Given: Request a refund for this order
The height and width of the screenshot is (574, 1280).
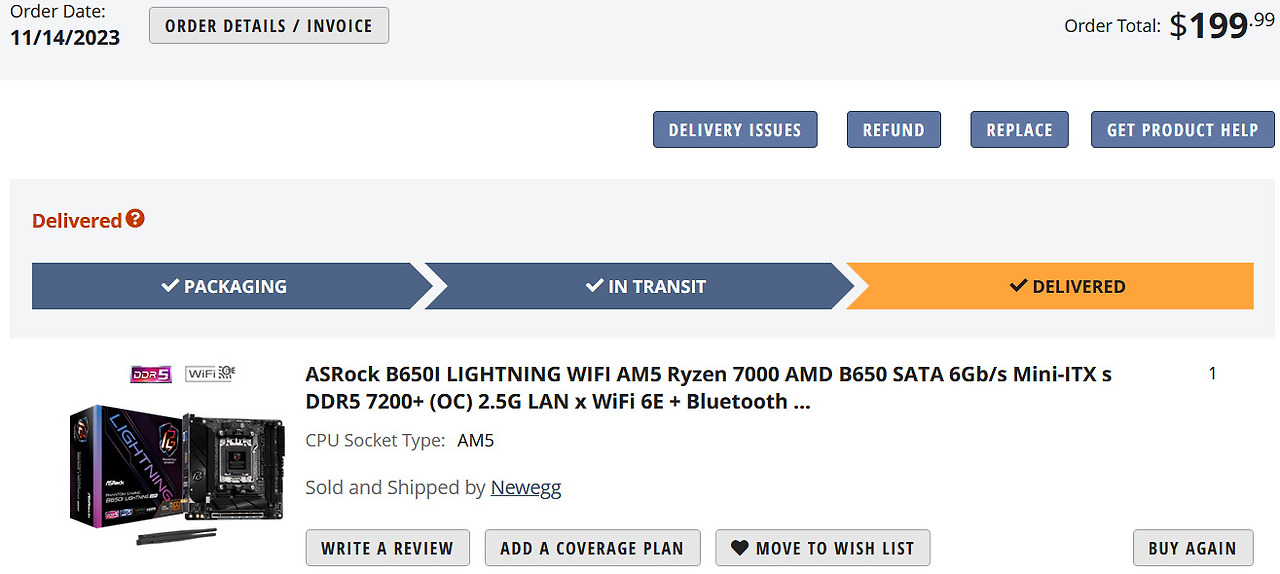Looking at the screenshot, I should point(894,130).
